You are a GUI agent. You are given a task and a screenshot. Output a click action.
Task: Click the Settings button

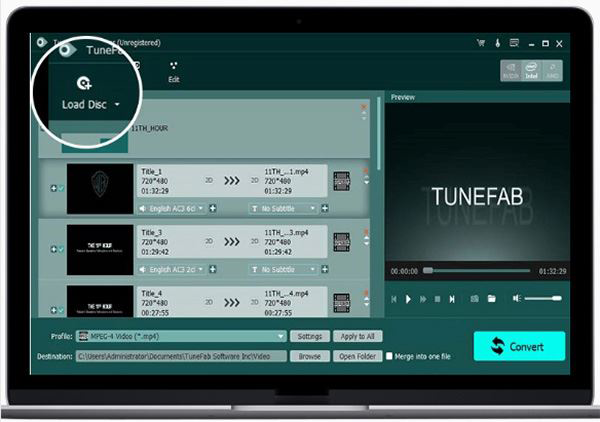(310, 336)
